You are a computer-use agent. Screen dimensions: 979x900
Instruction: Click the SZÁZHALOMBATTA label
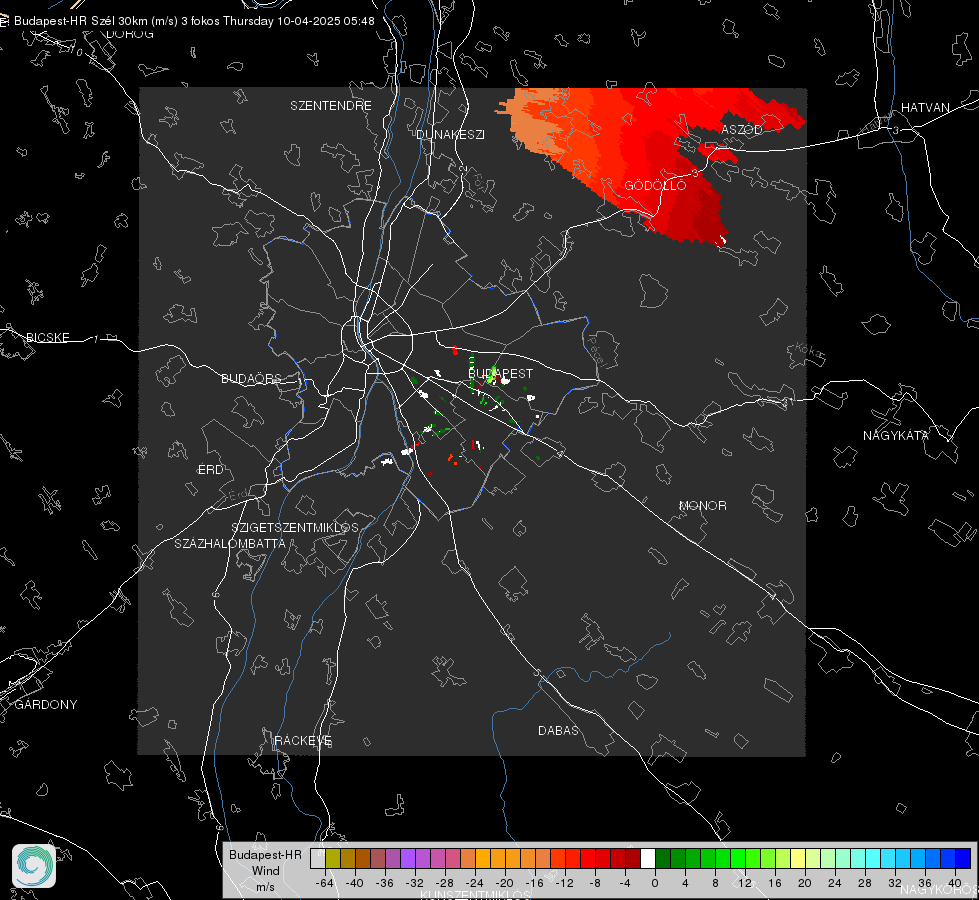[230, 543]
